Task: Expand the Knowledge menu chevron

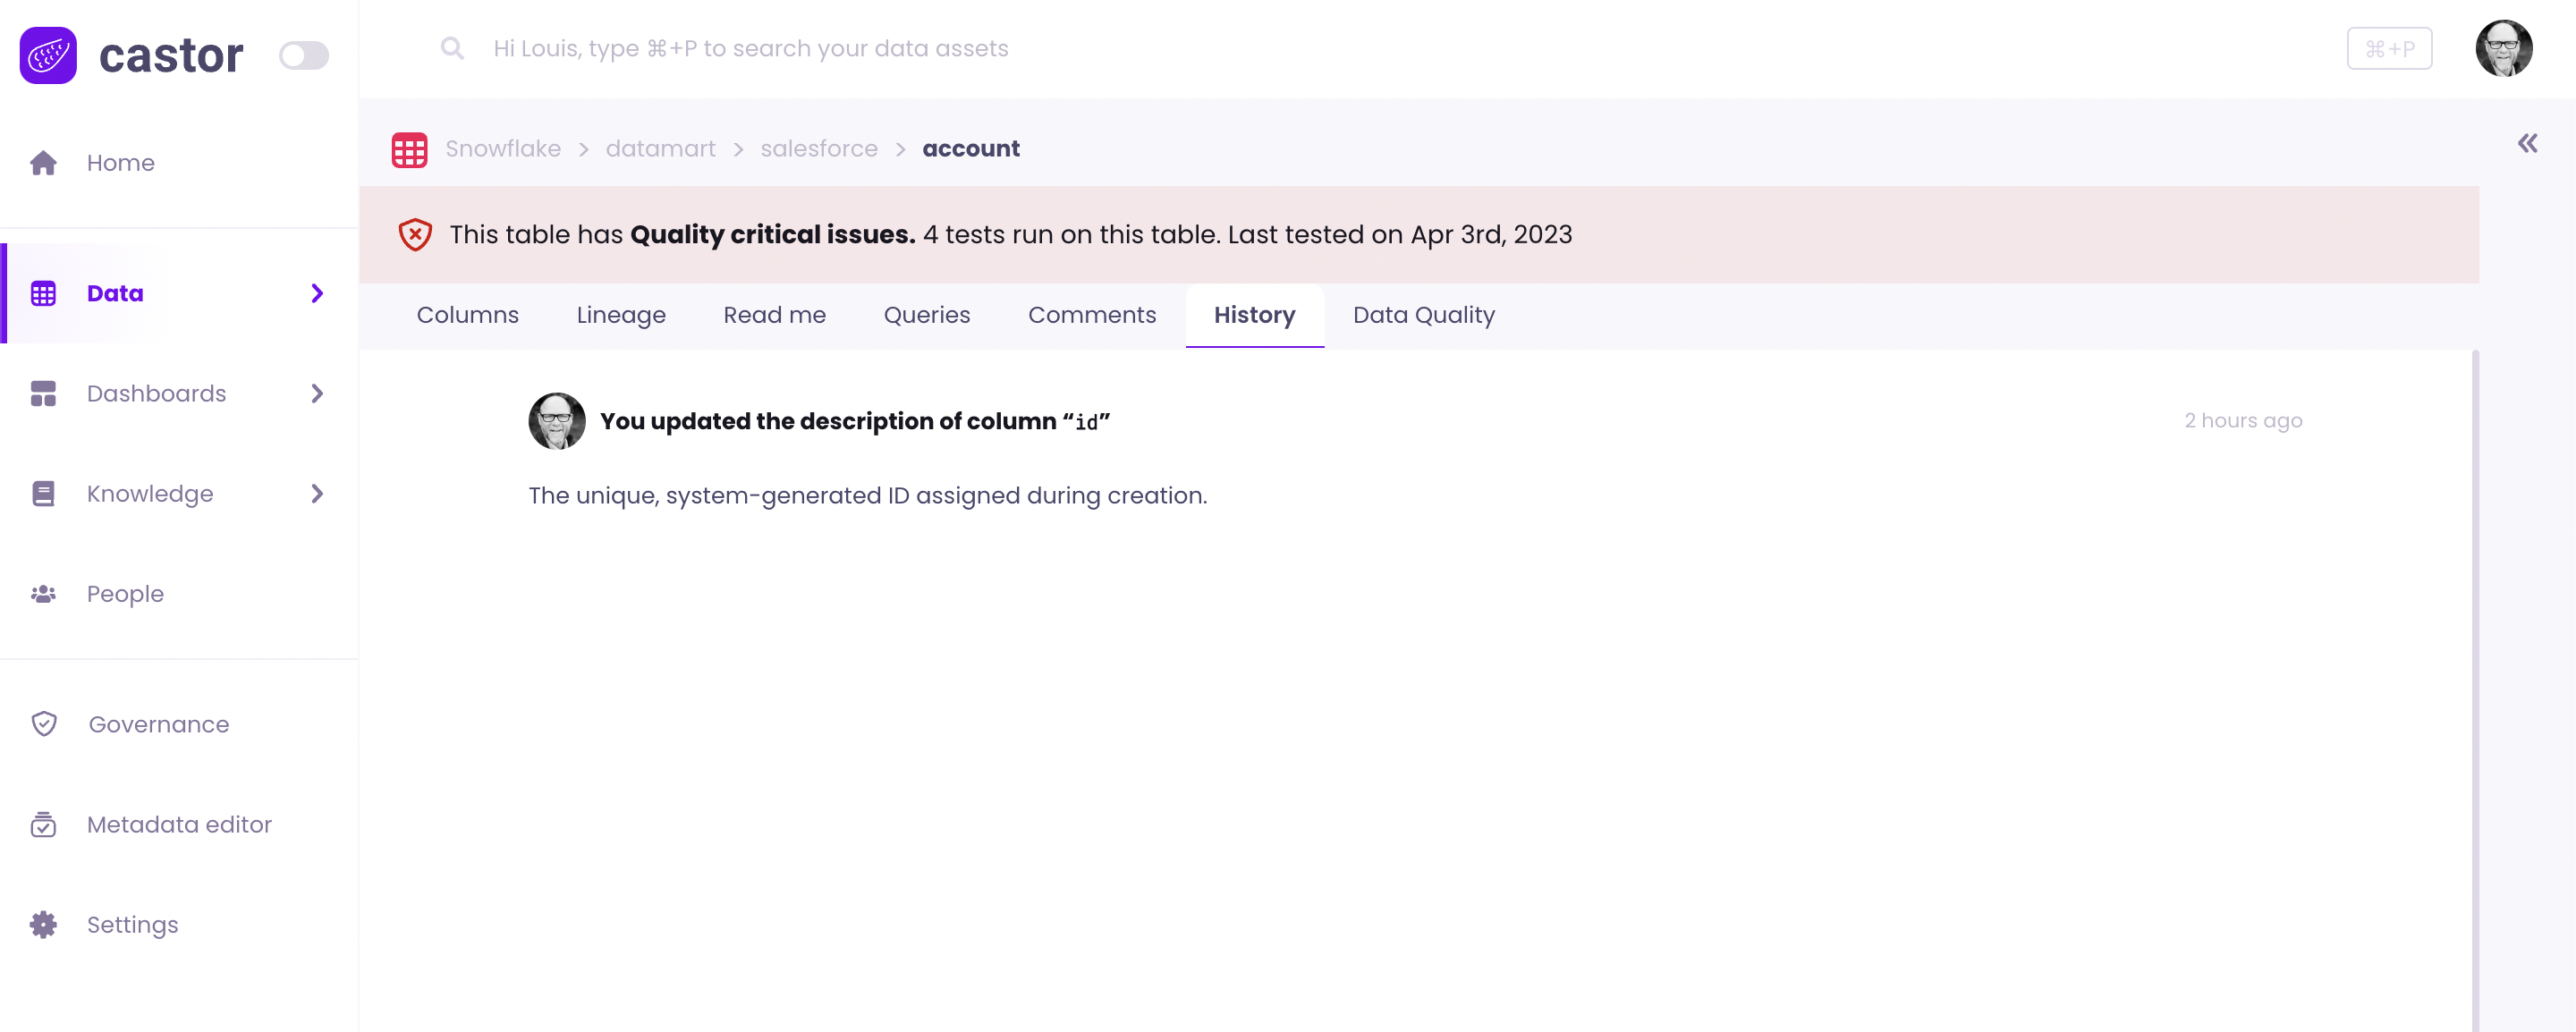Action: click(317, 494)
